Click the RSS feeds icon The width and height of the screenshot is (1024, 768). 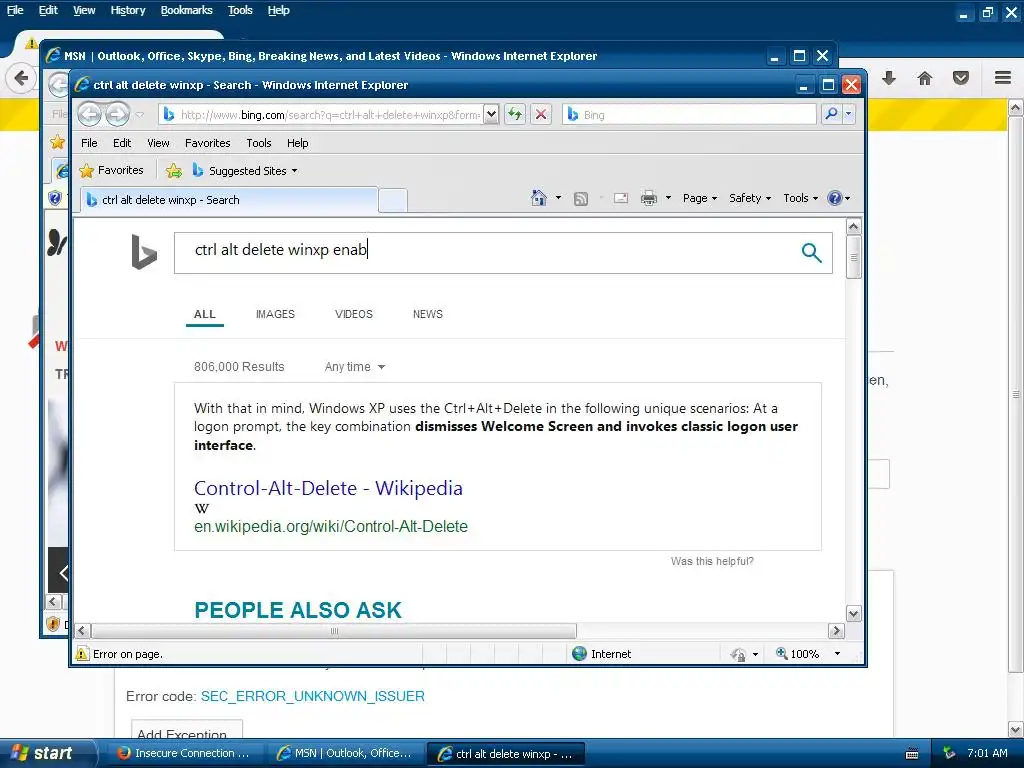[581, 199]
